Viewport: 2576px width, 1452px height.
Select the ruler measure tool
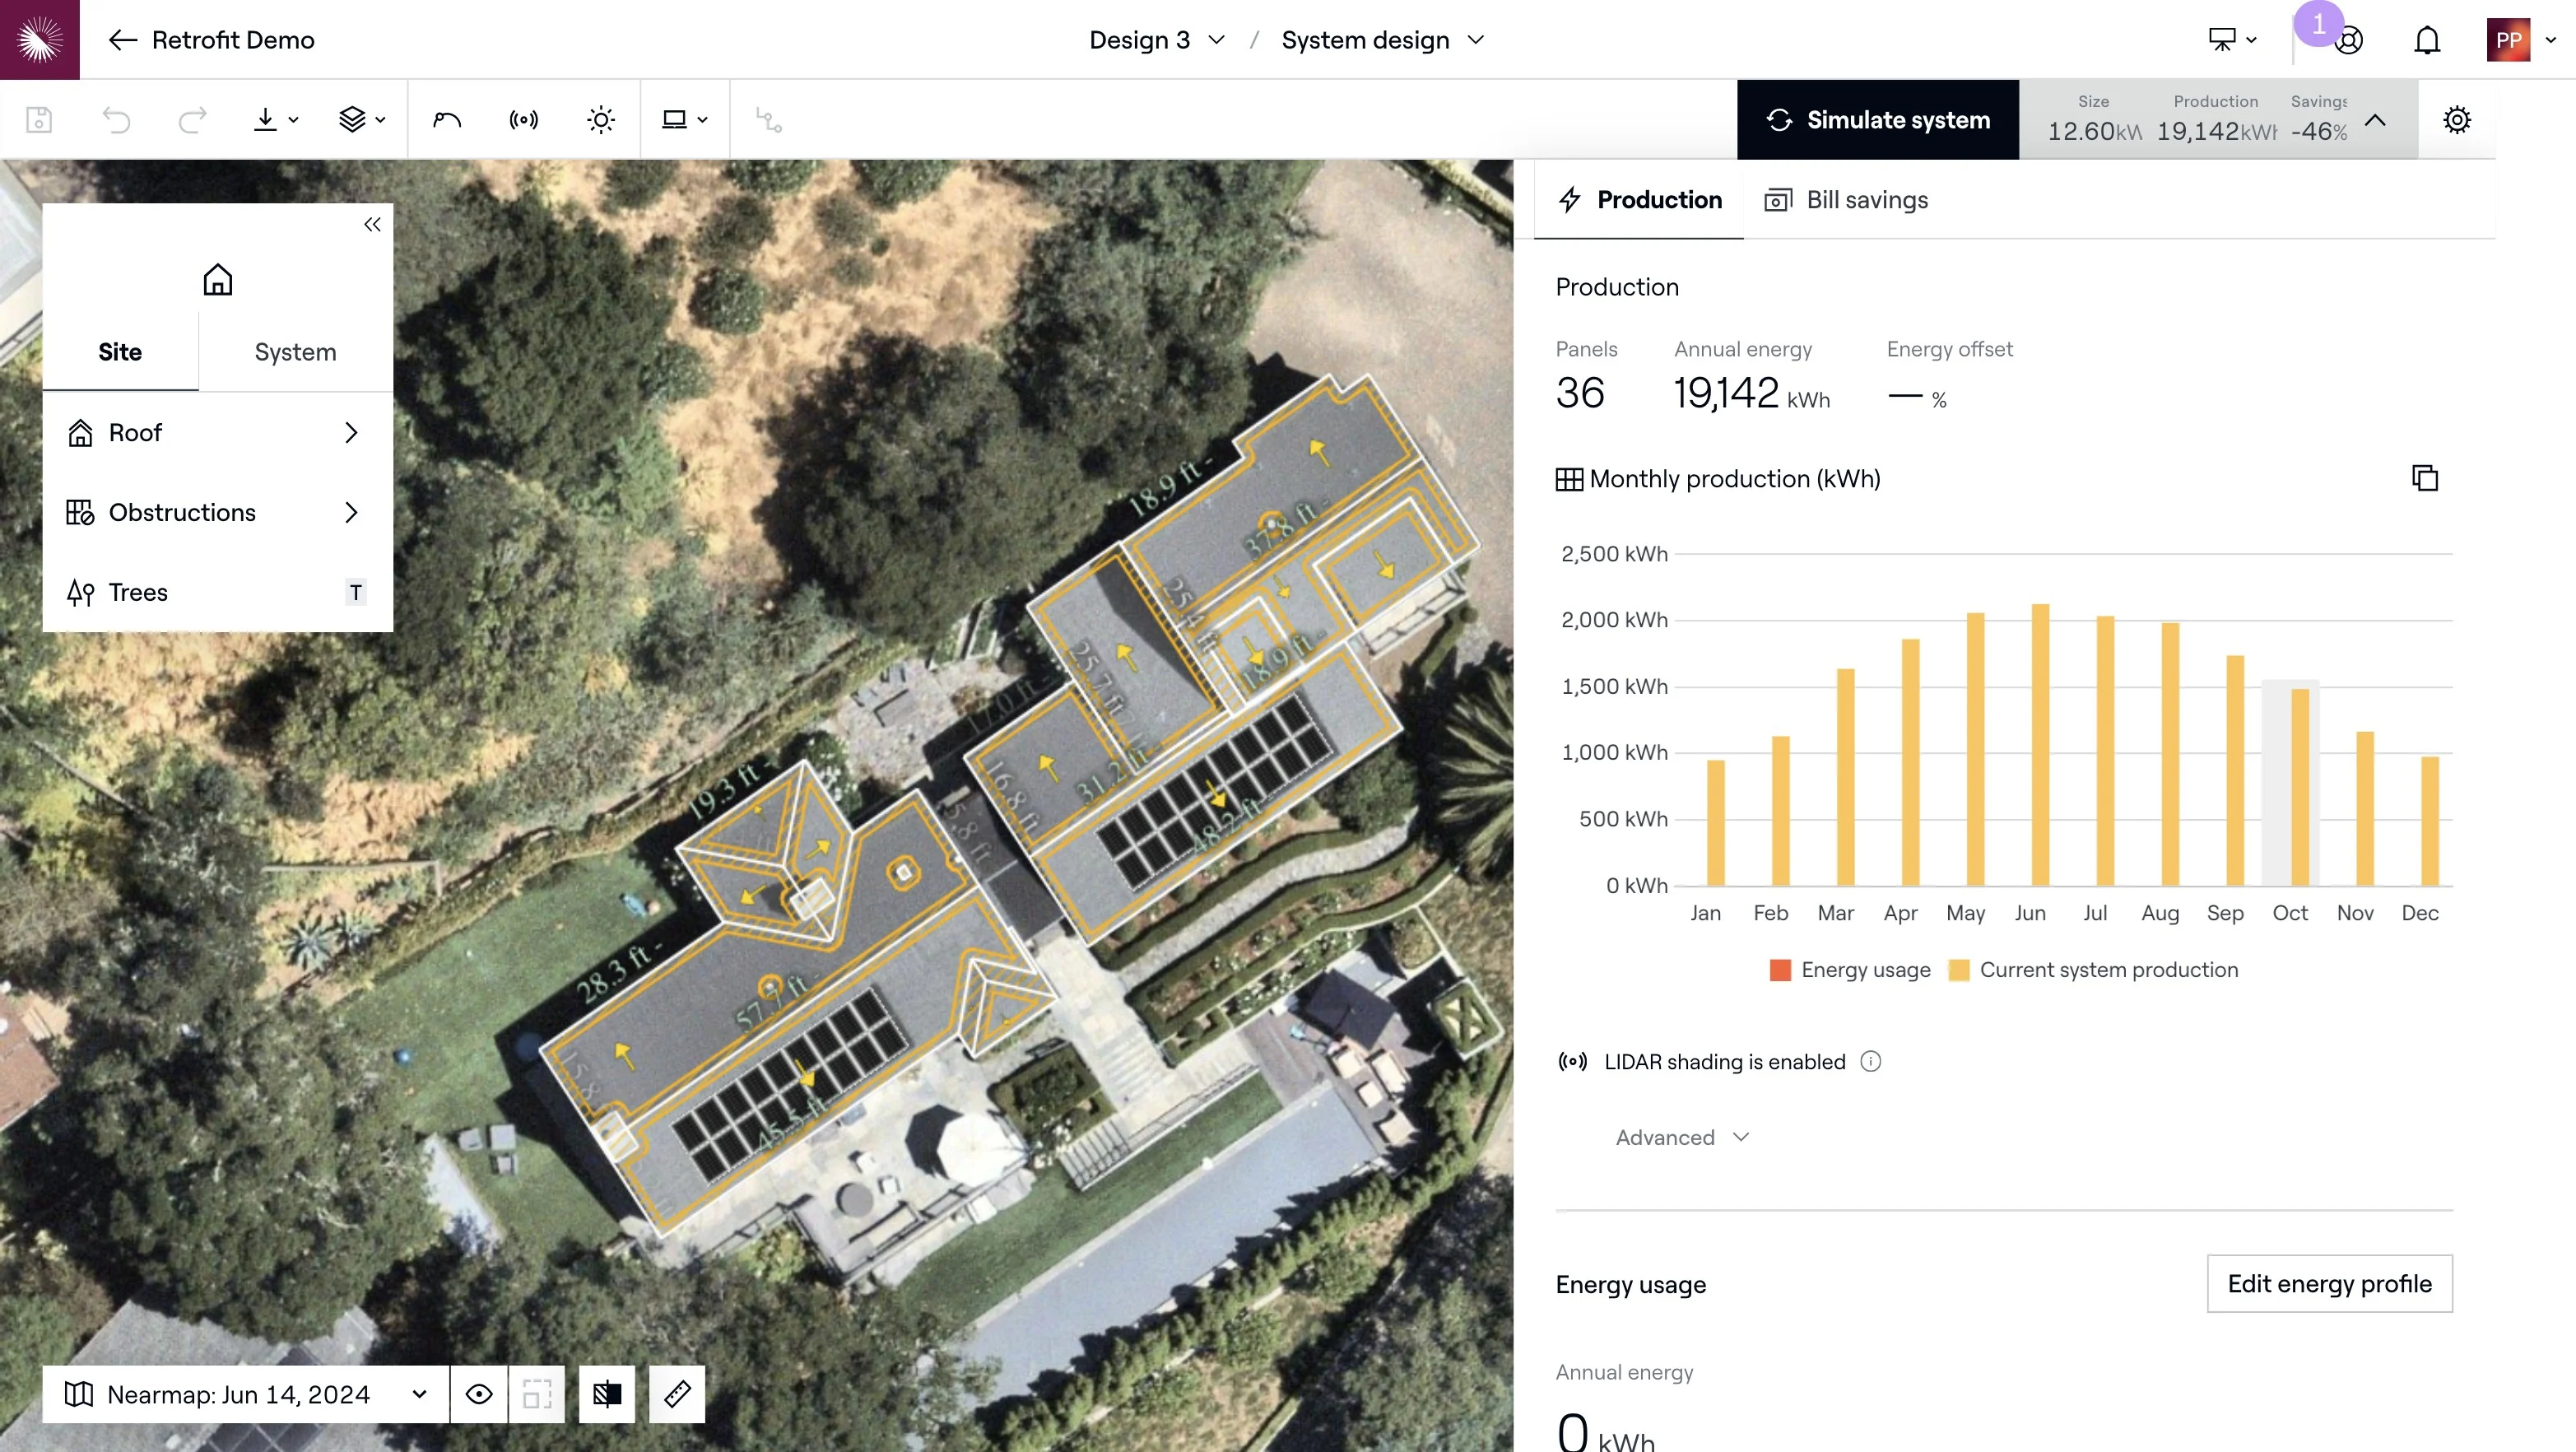[x=677, y=1394]
